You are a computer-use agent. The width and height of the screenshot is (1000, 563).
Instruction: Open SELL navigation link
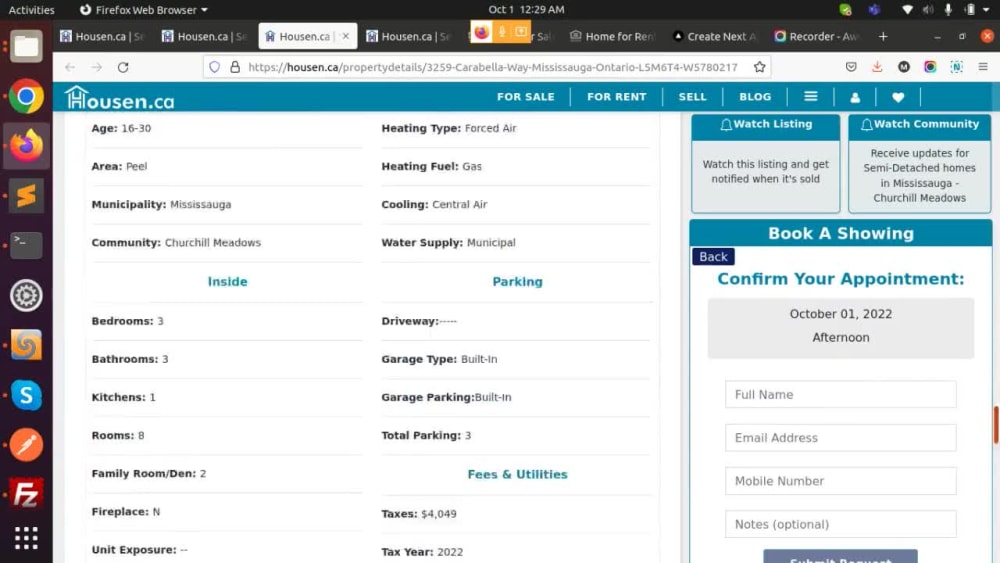692,97
